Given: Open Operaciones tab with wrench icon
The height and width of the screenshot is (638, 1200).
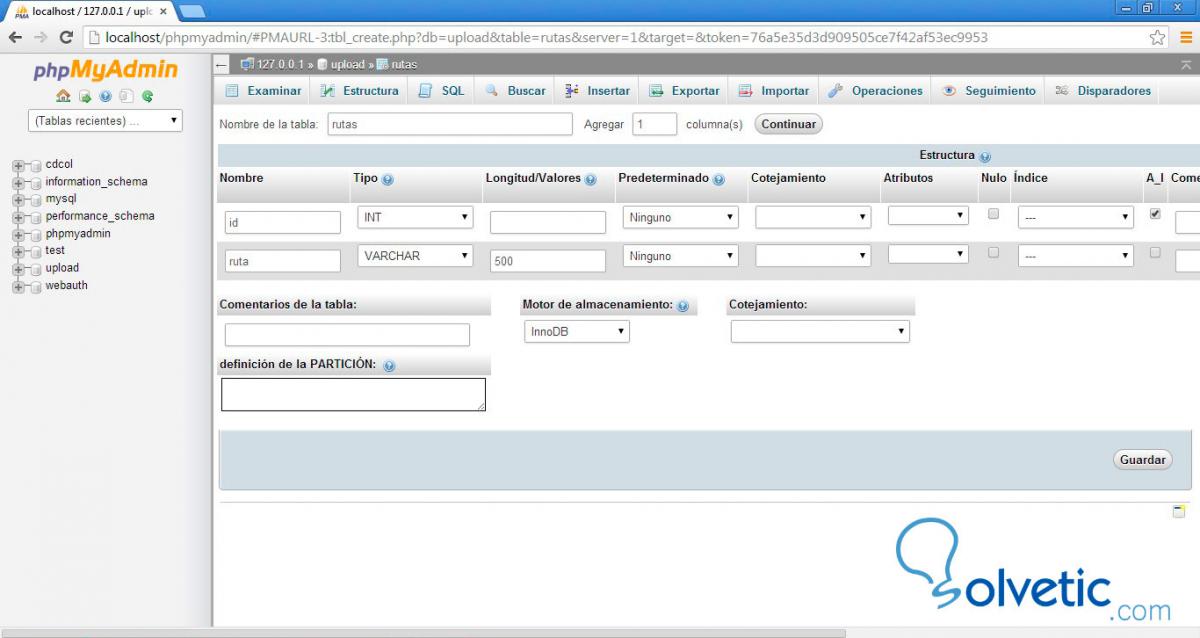Looking at the screenshot, I should 876,91.
